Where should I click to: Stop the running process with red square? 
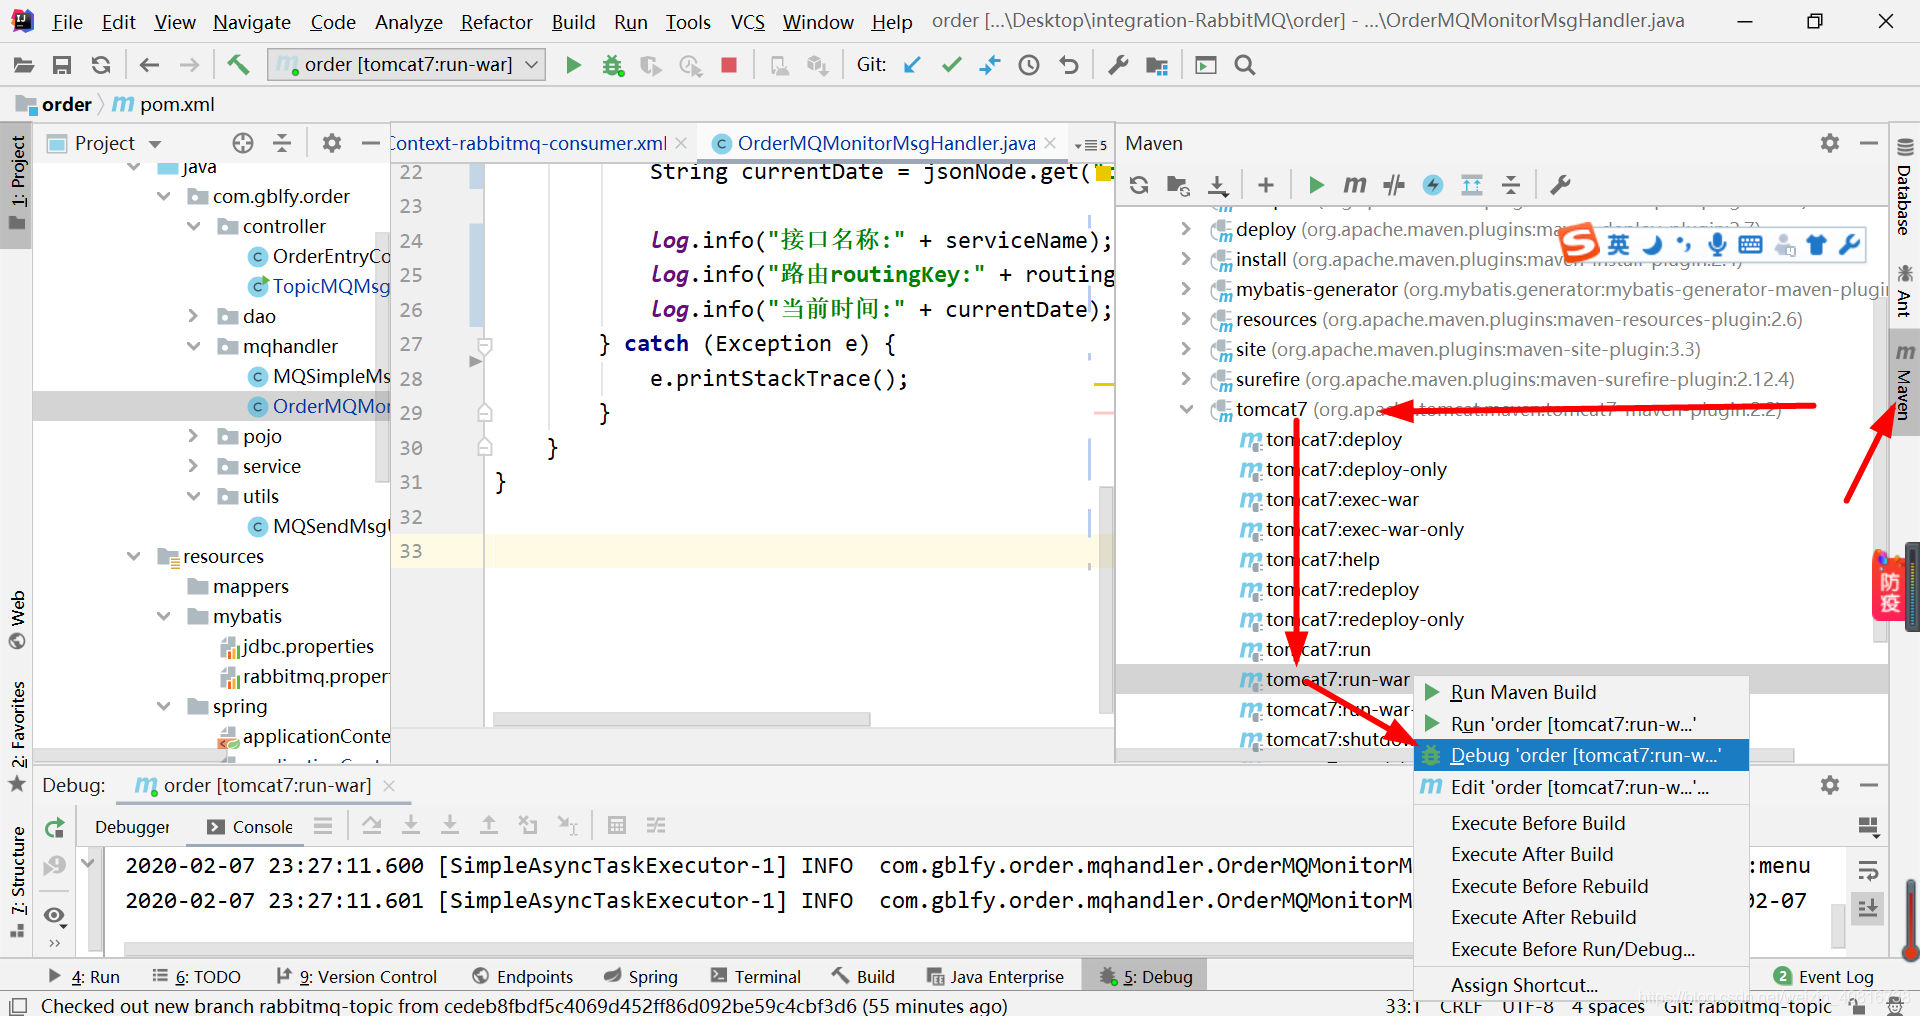[x=729, y=65]
